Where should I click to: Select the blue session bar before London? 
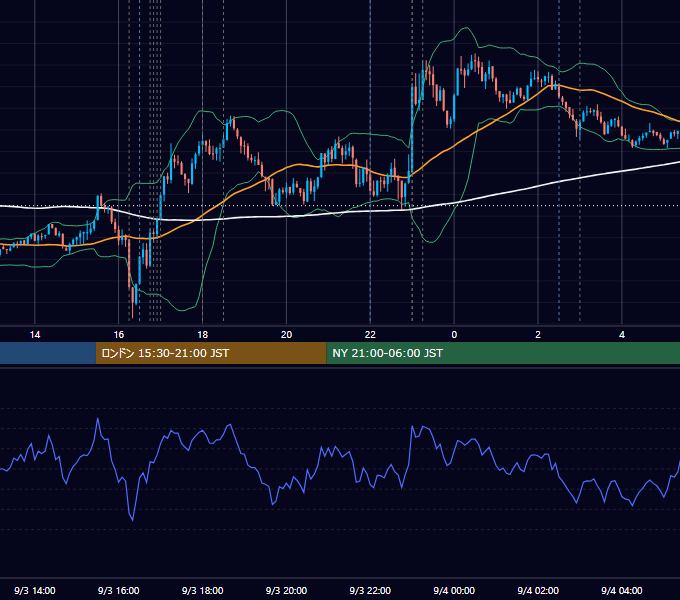pos(48,353)
